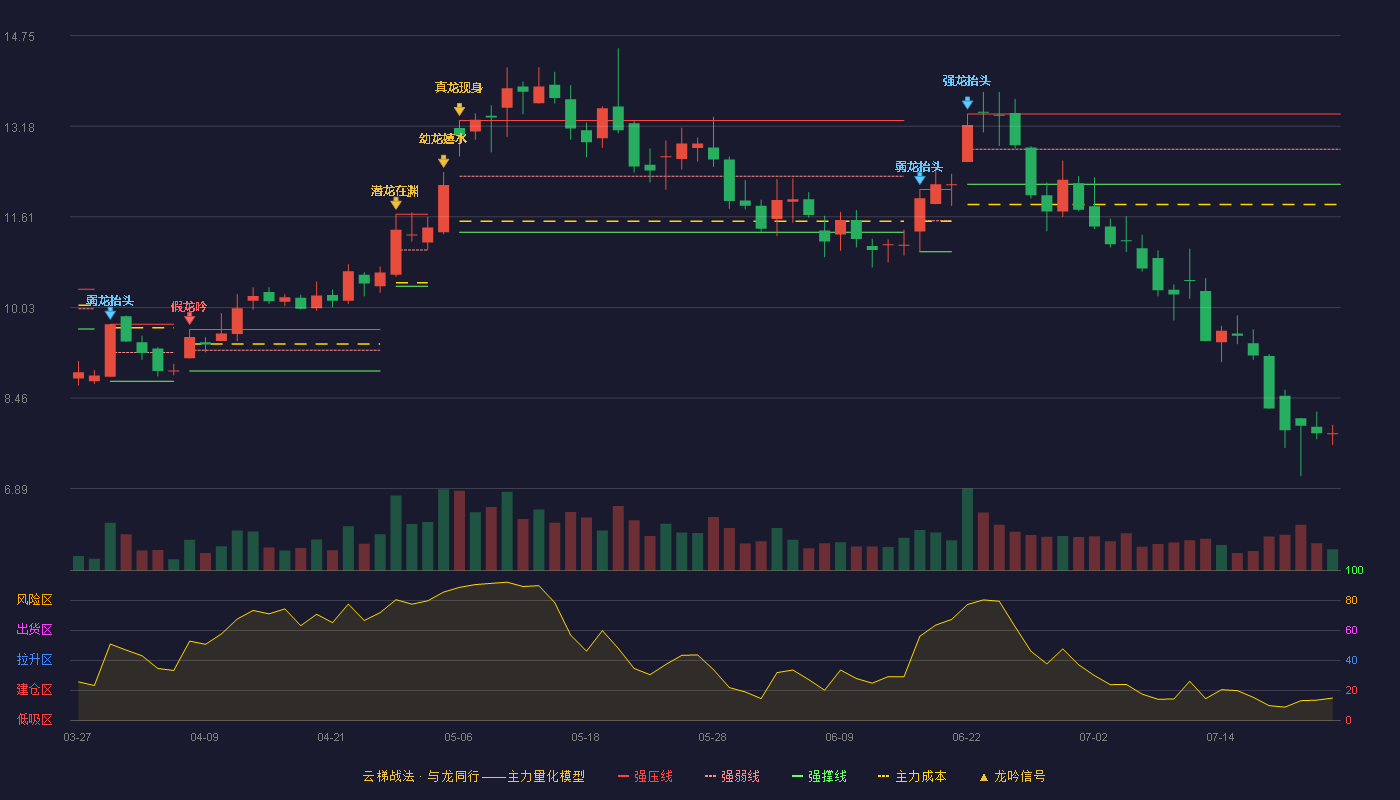Image resolution: width=1400 pixels, height=800 pixels.
Task: Select the red arrow below 假龙吟
Action: coord(189,319)
